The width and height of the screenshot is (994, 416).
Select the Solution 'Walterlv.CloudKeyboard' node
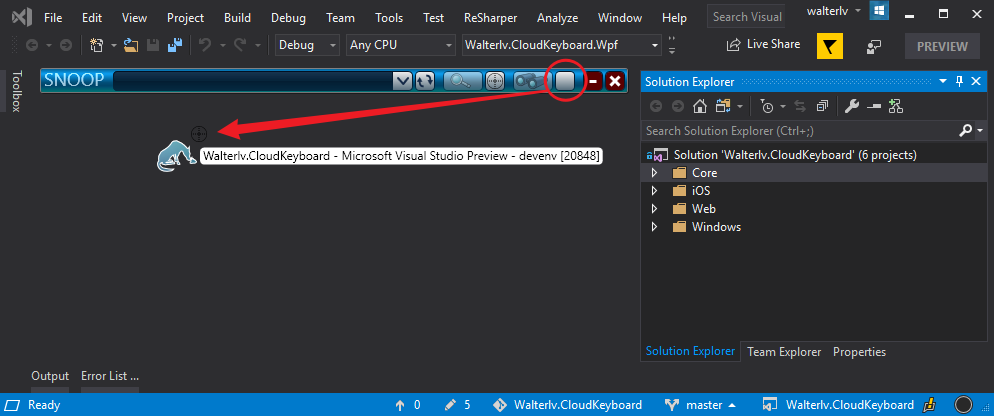coord(795,155)
